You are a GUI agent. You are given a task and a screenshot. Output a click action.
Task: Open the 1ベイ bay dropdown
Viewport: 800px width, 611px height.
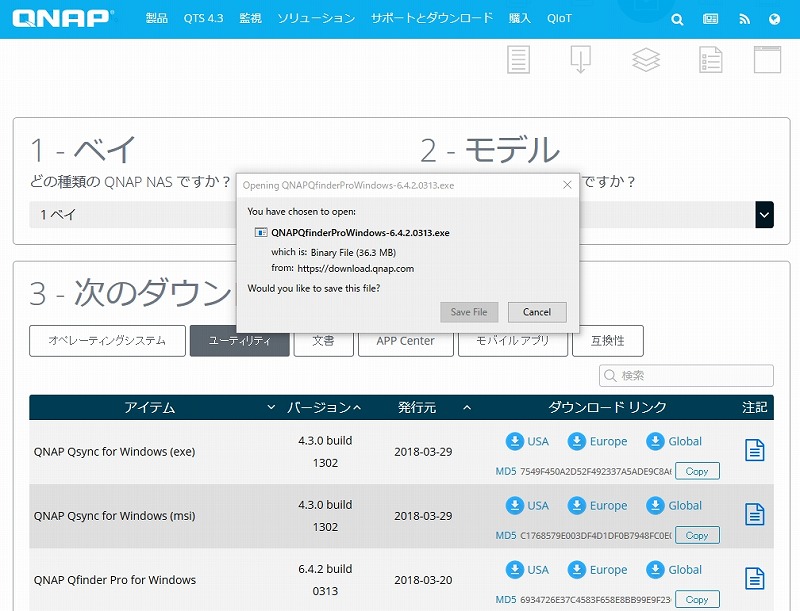click(133, 215)
